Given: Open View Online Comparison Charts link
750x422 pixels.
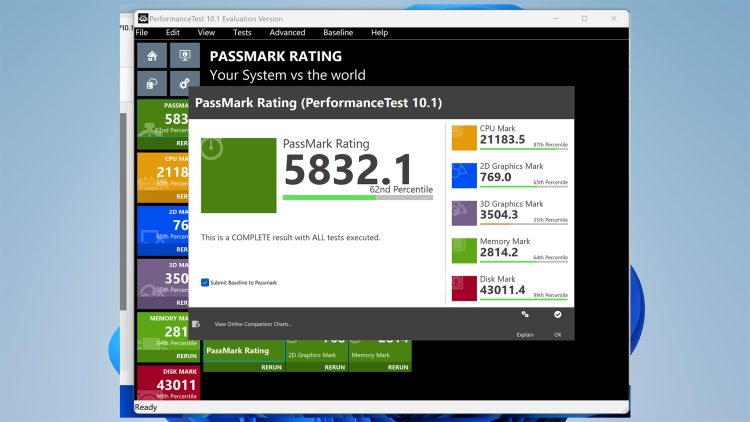Looking at the screenshot, I should coord(253,324).
